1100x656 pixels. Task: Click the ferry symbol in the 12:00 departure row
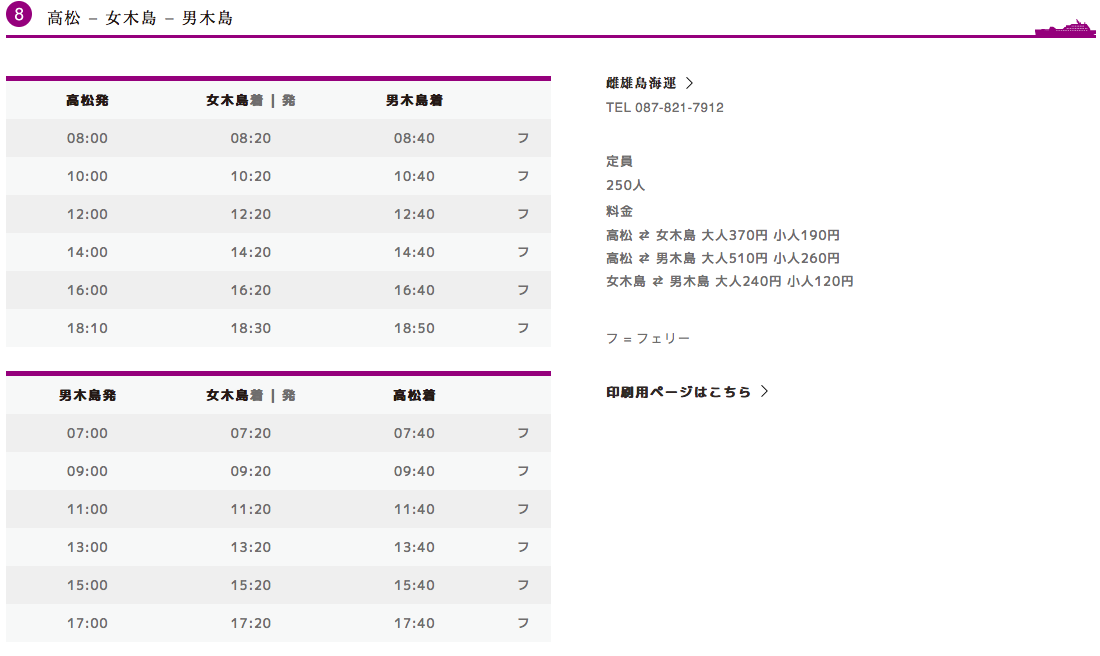(523, 214)
